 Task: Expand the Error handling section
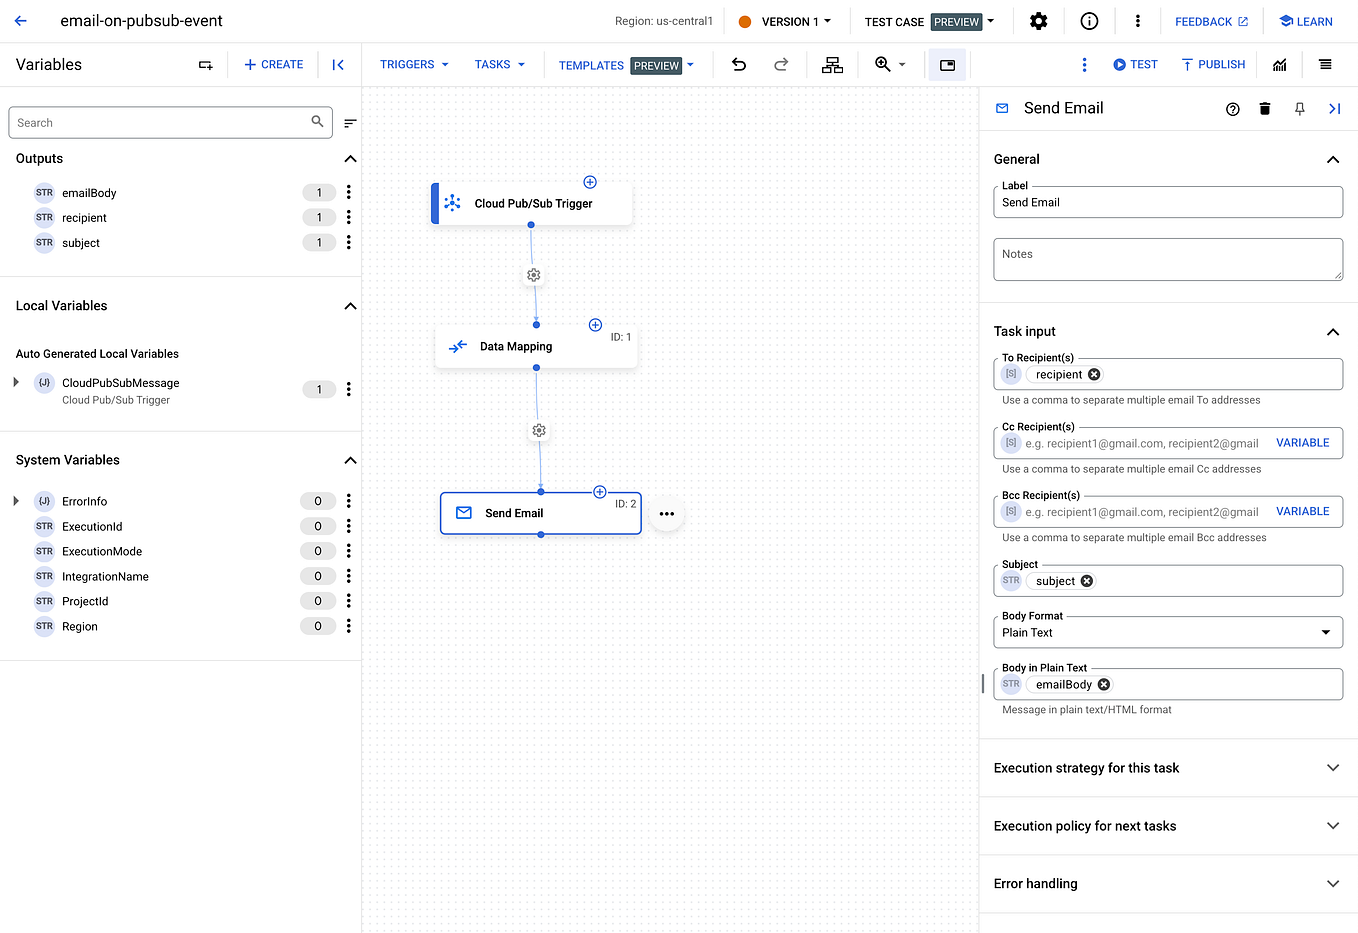tap(1332, 883)
